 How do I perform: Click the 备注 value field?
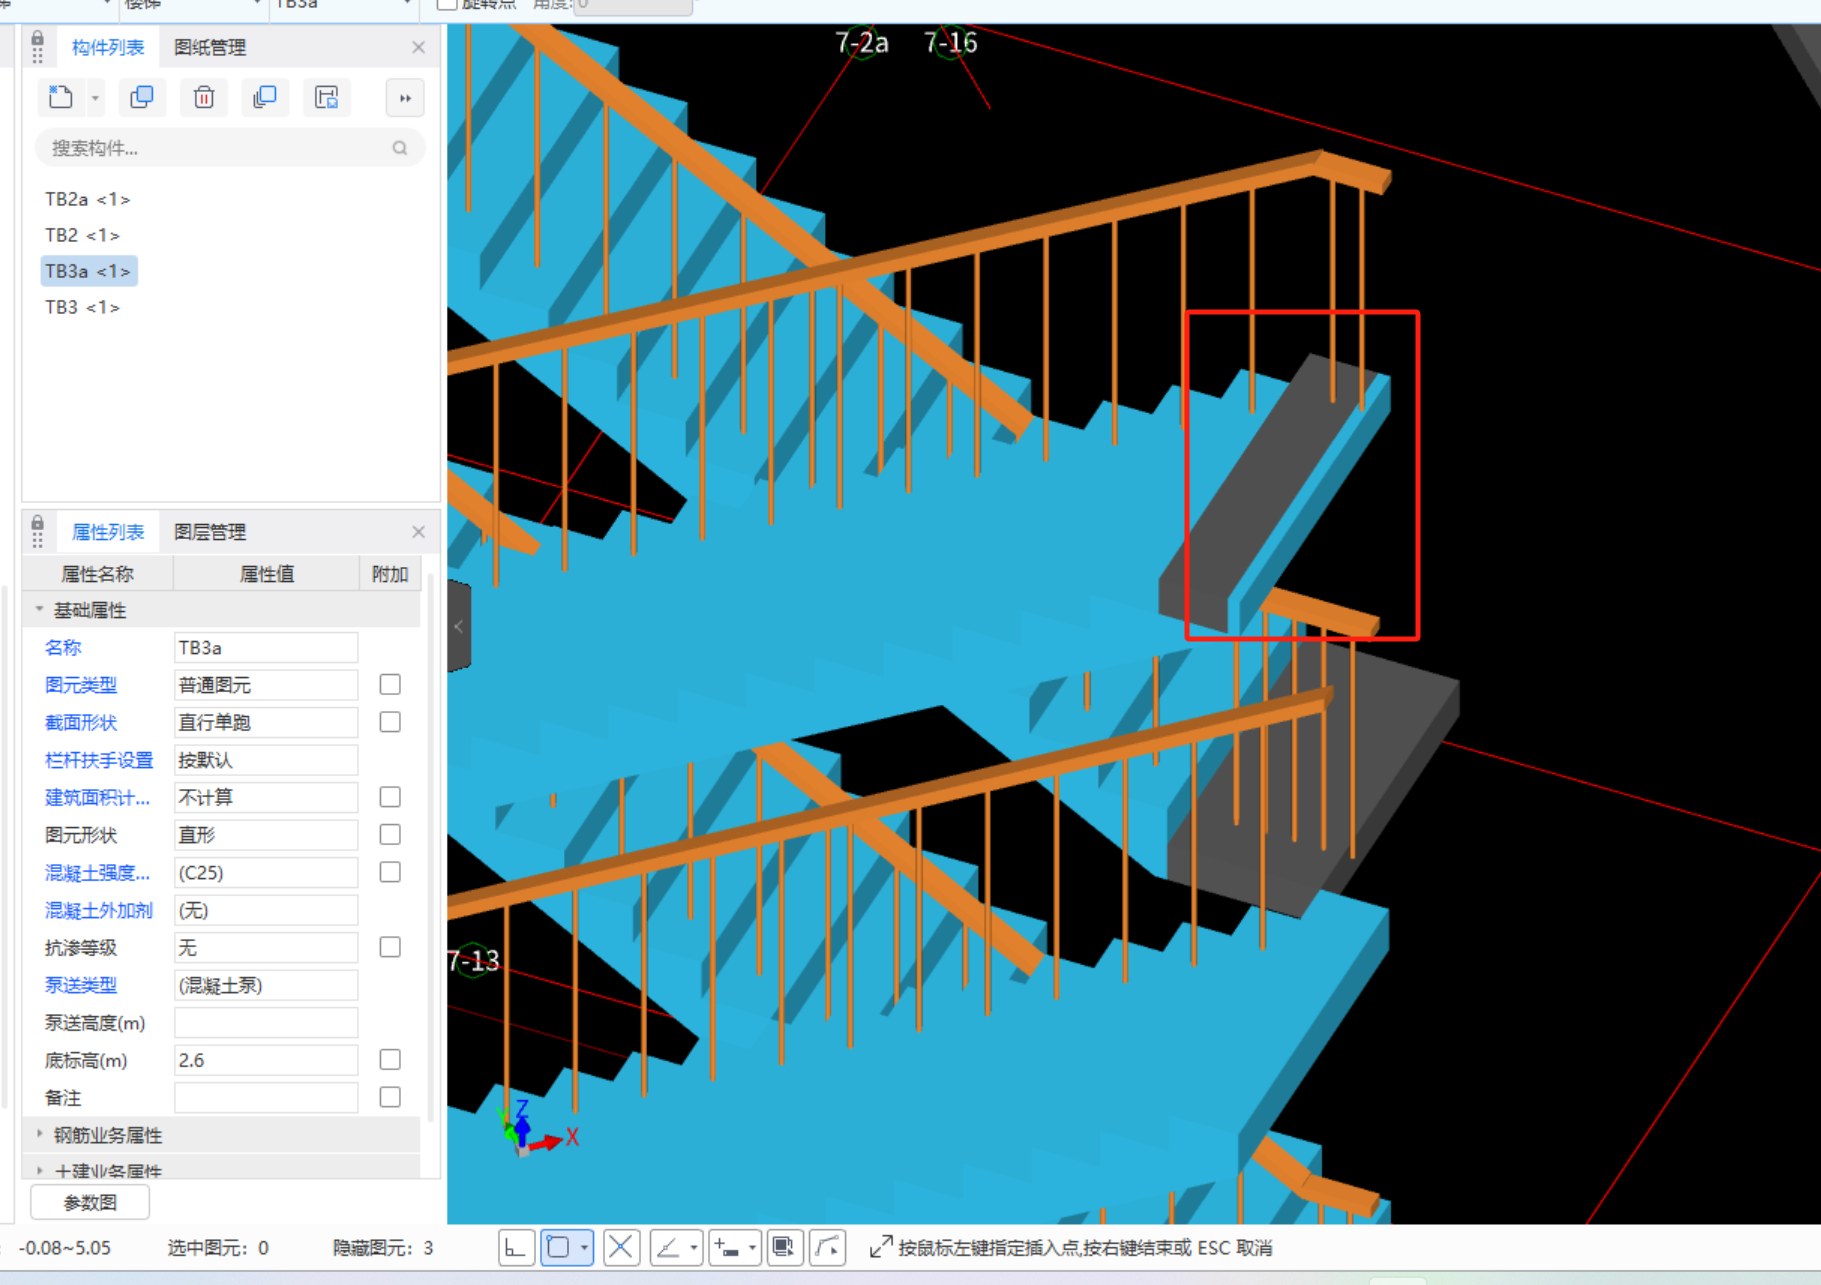click(x=266, y=1097)
